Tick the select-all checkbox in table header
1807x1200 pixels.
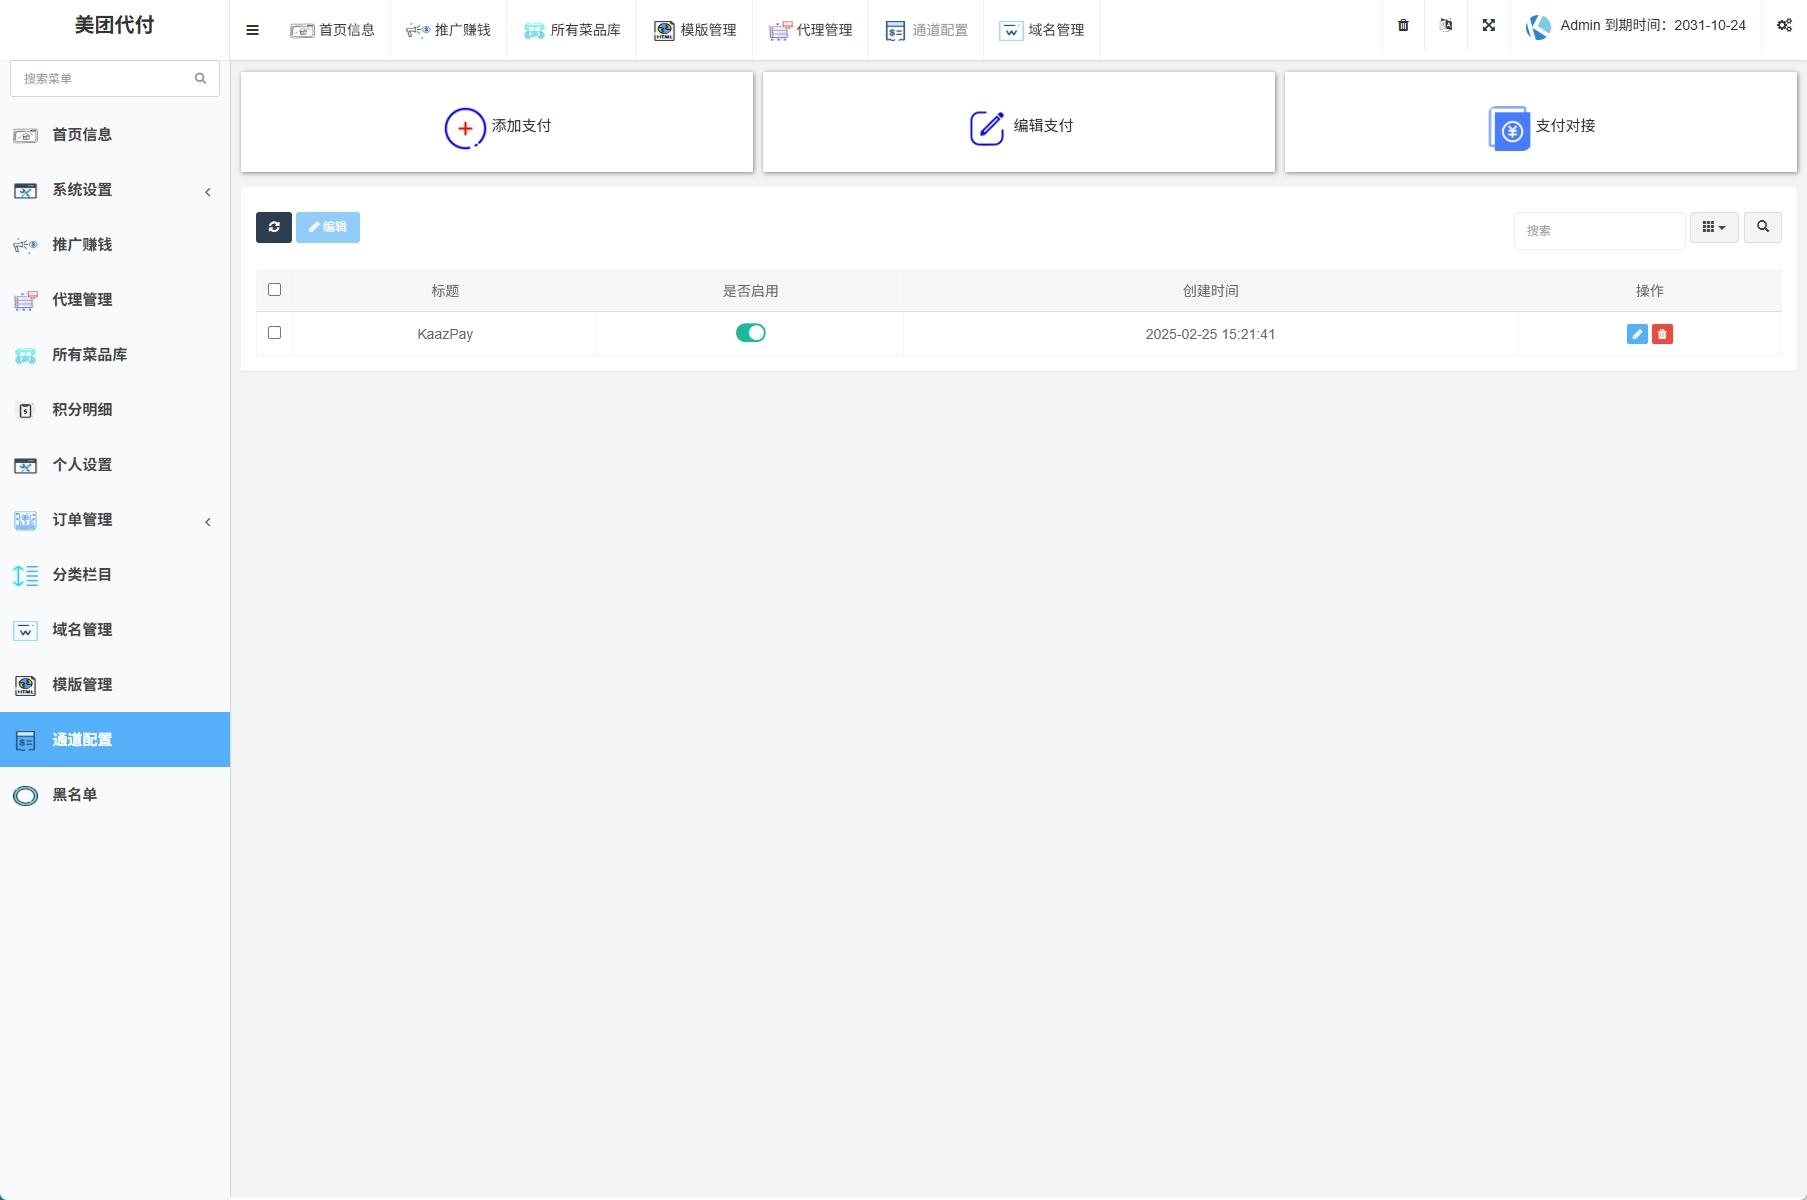[274, 290]
